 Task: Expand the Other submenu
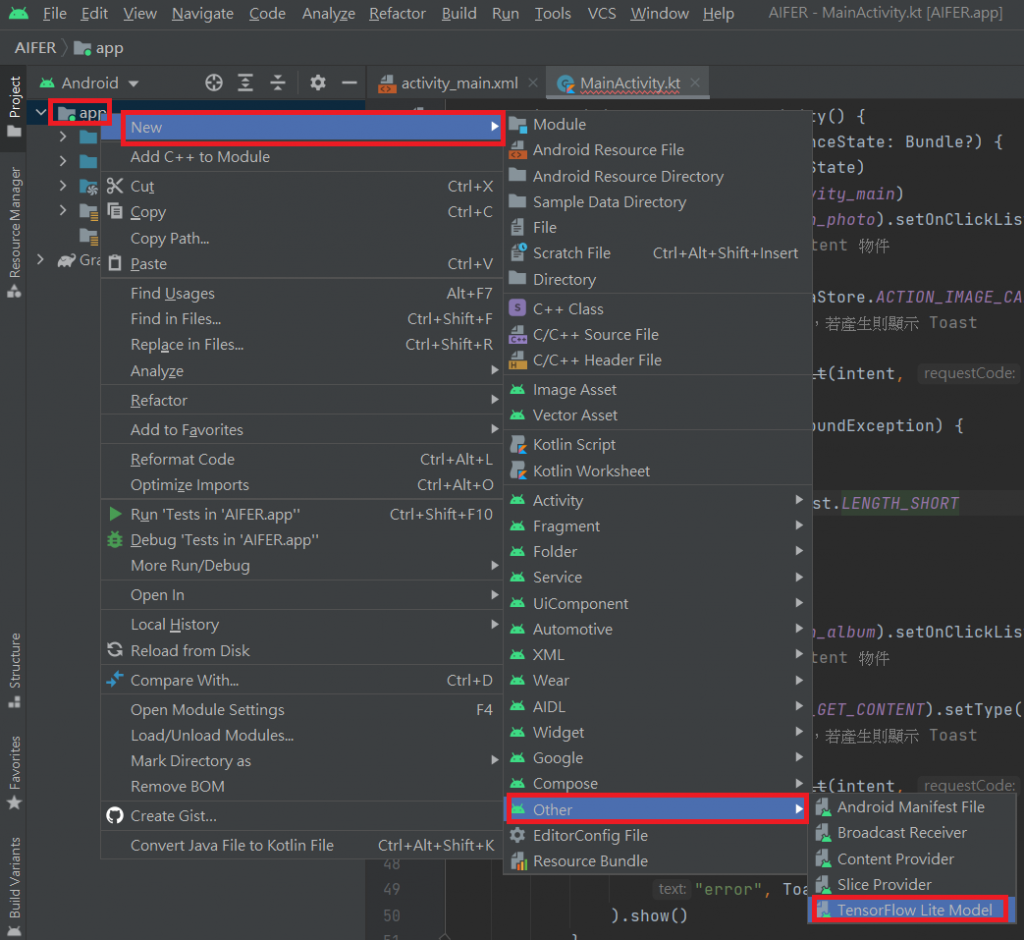coord(657,810)
